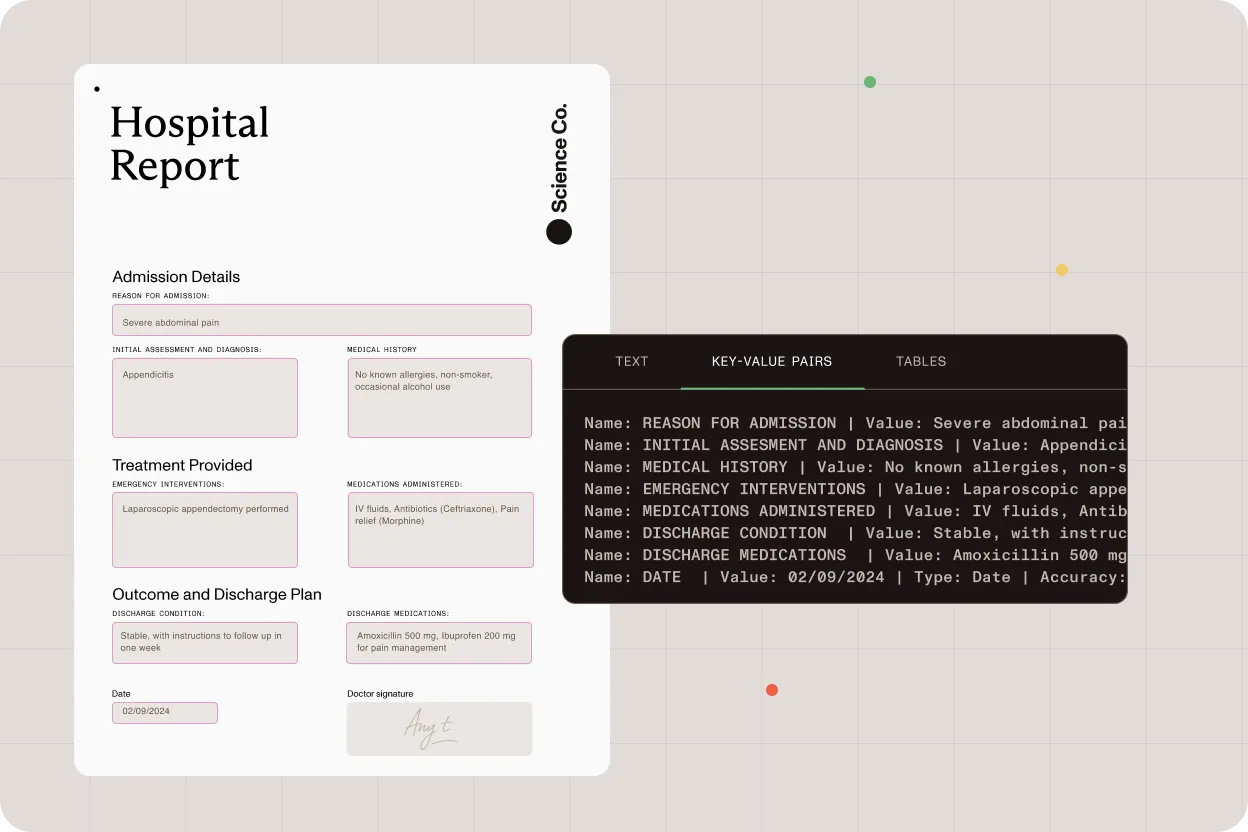1248x832 pixels.
Task: Click the Hospital Report title
Action: point(190,144)
